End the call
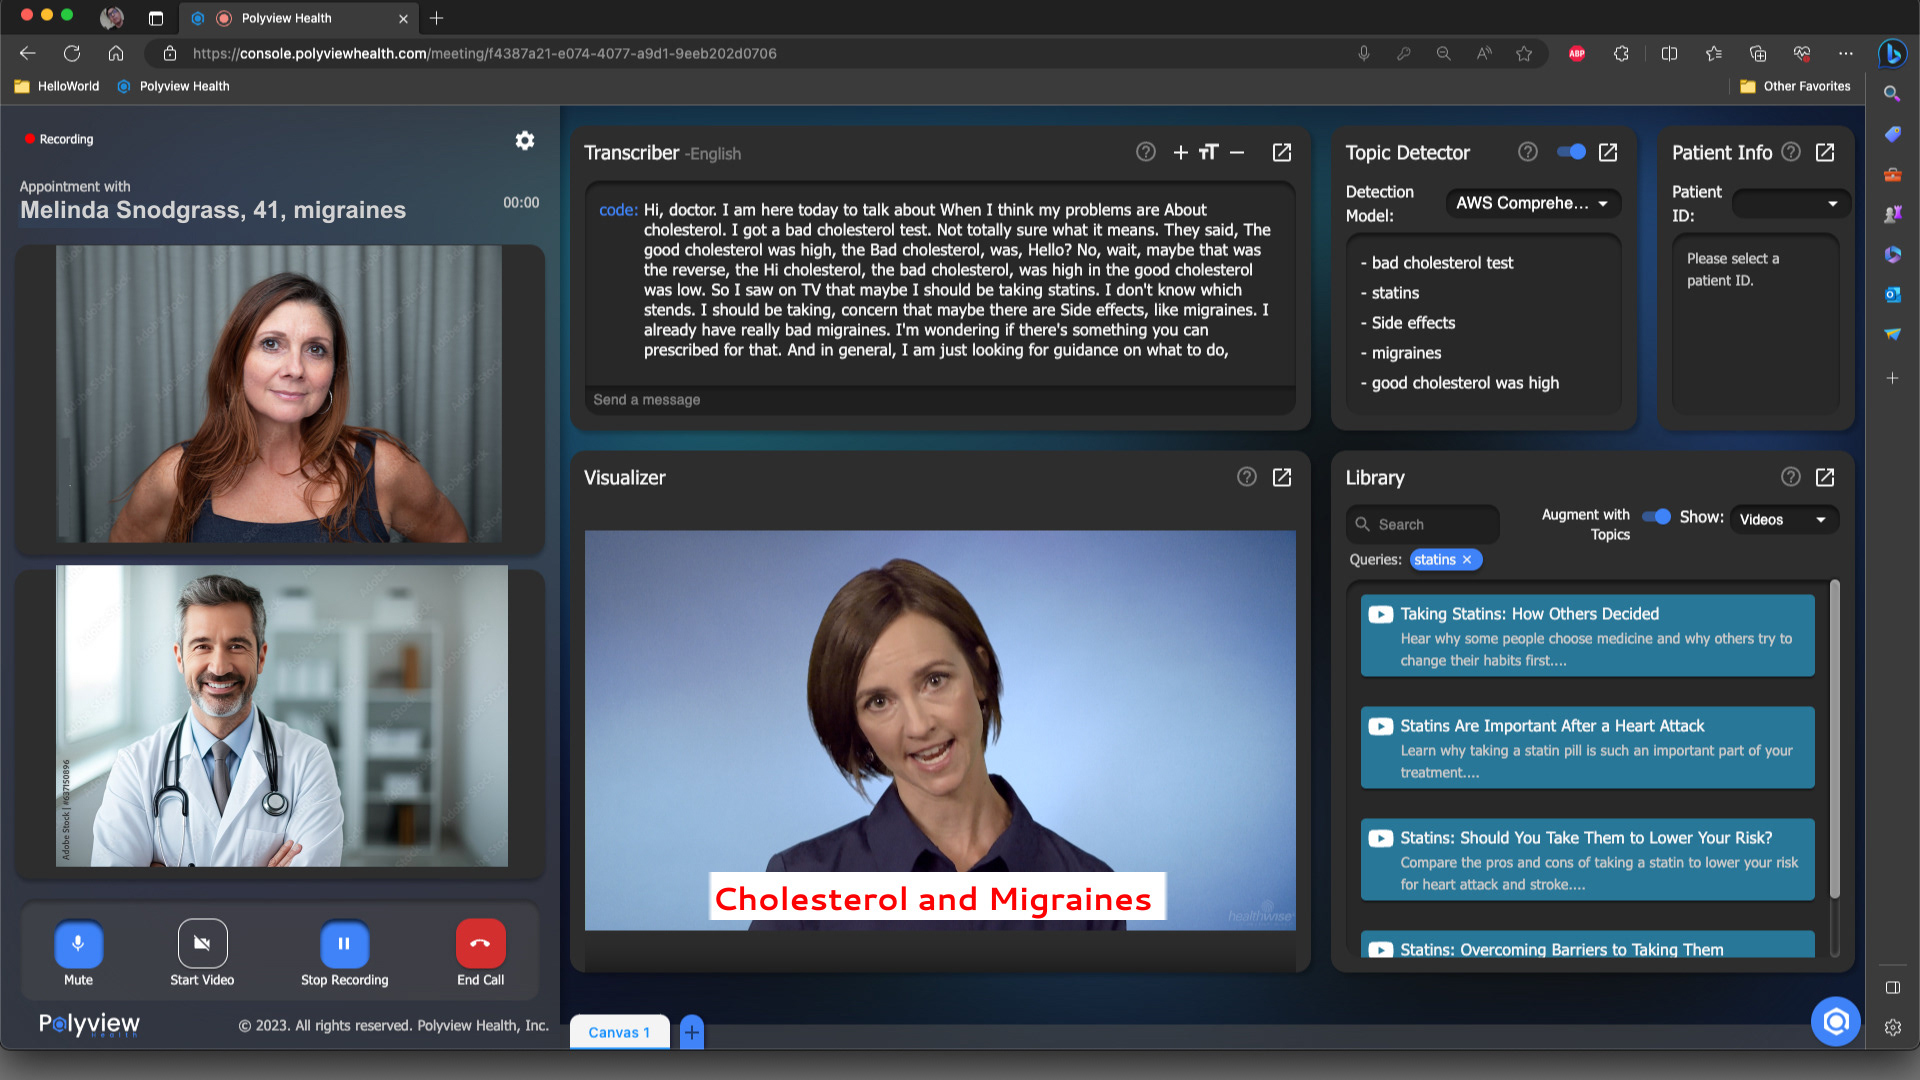The image size is (1920, 1080). 480,944
